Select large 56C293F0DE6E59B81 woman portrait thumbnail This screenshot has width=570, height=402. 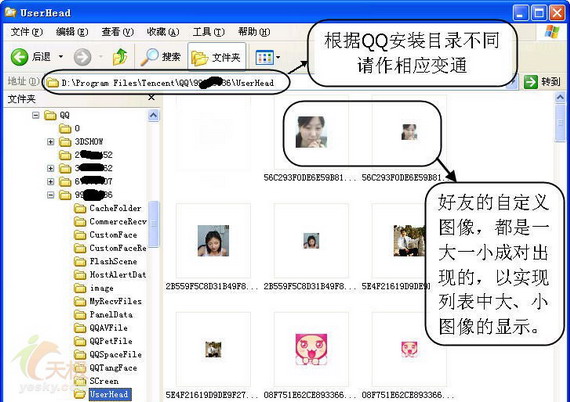311,132
